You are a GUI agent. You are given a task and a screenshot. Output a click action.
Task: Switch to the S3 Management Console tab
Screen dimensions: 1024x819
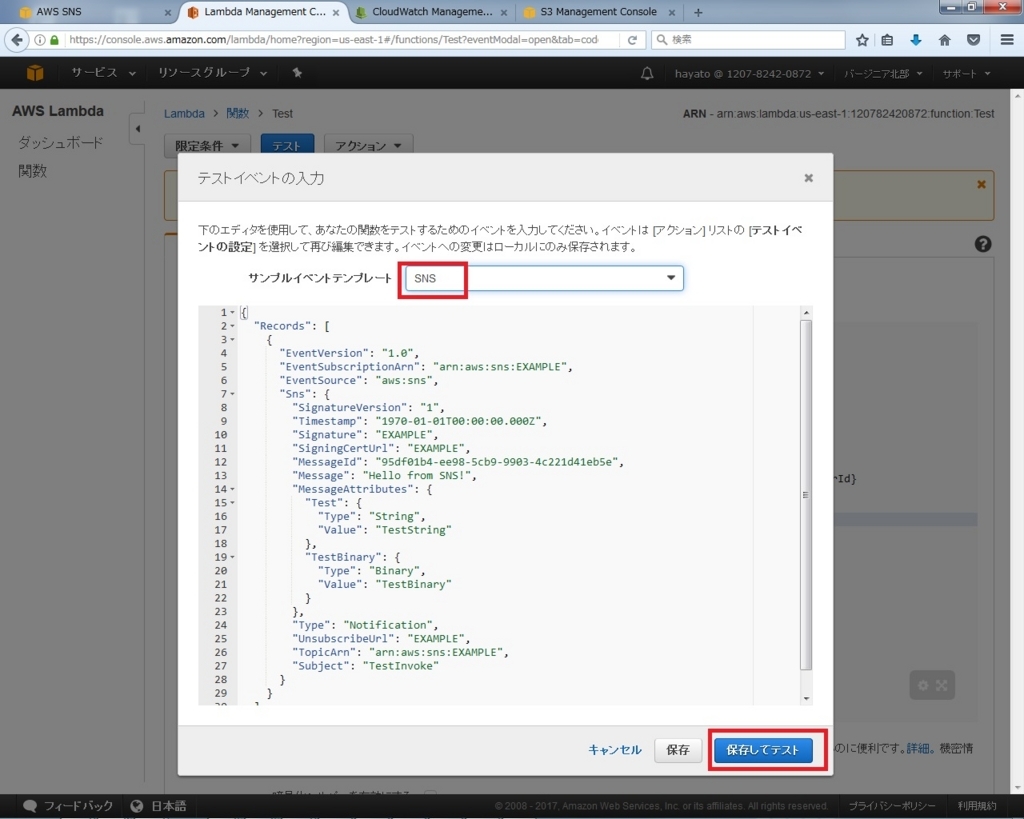598,12
